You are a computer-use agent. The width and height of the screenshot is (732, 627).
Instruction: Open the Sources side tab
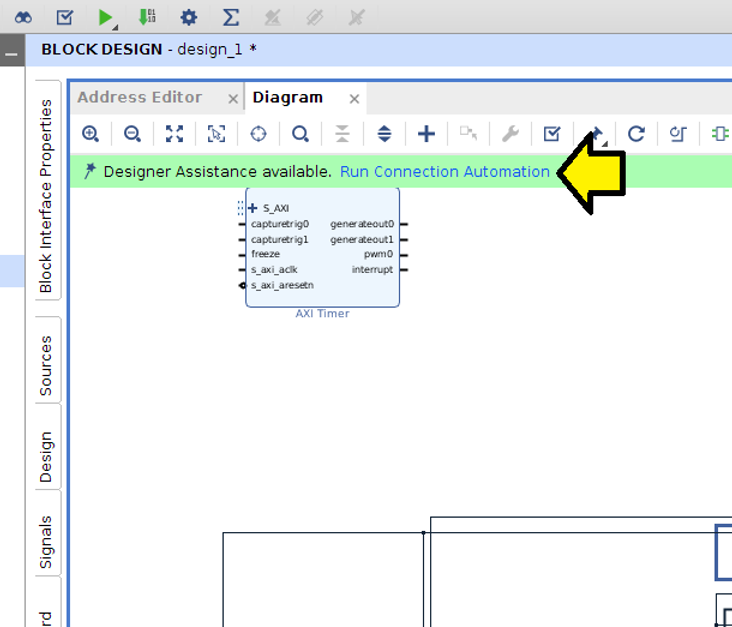[x=46, y=365]
